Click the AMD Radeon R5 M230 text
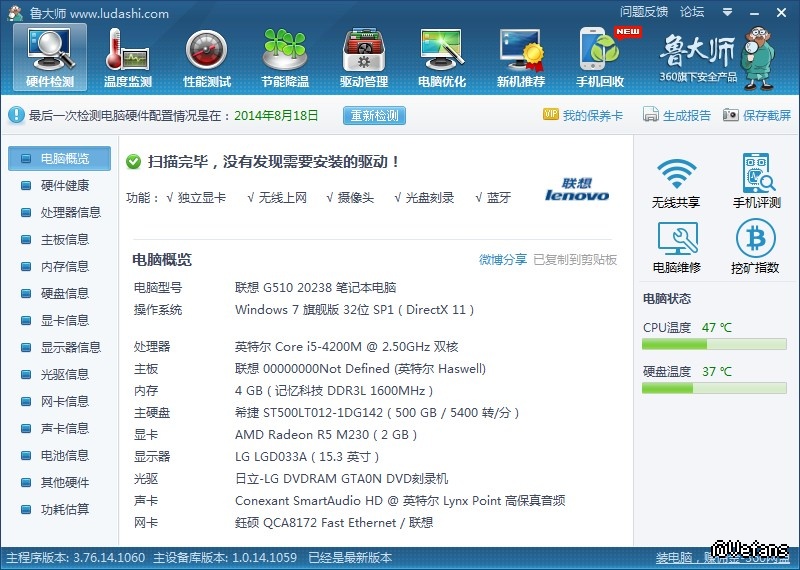 coord(326,435)
